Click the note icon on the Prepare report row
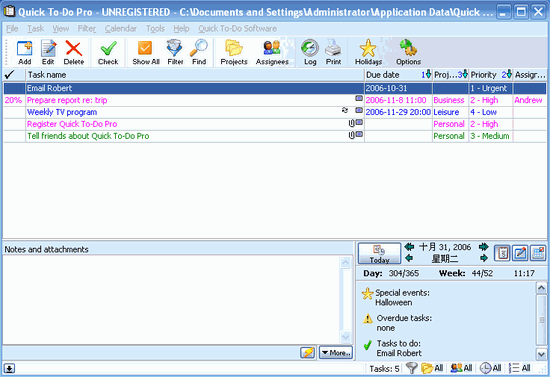This screenshot has height=377, width=550. click(359, 99)
